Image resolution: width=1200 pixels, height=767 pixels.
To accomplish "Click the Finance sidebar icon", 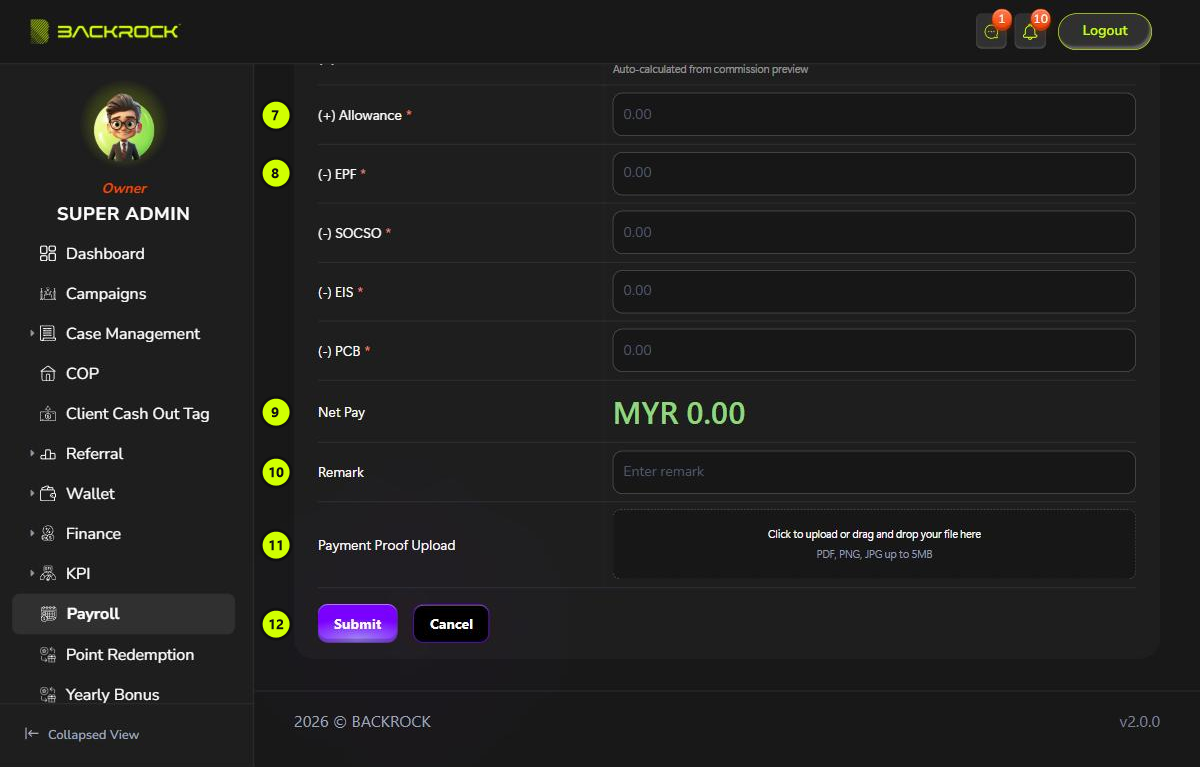I will tap(48, 534).
